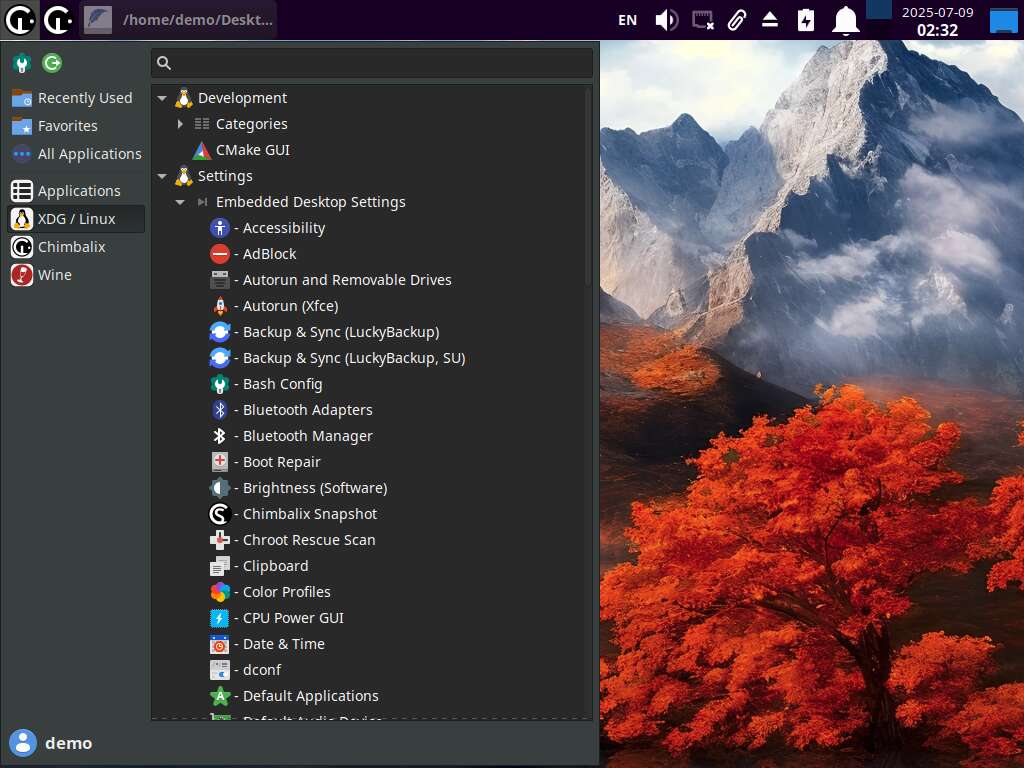1024x768 pixels.
Task: Open Accessibility settings
Action: 283,228
